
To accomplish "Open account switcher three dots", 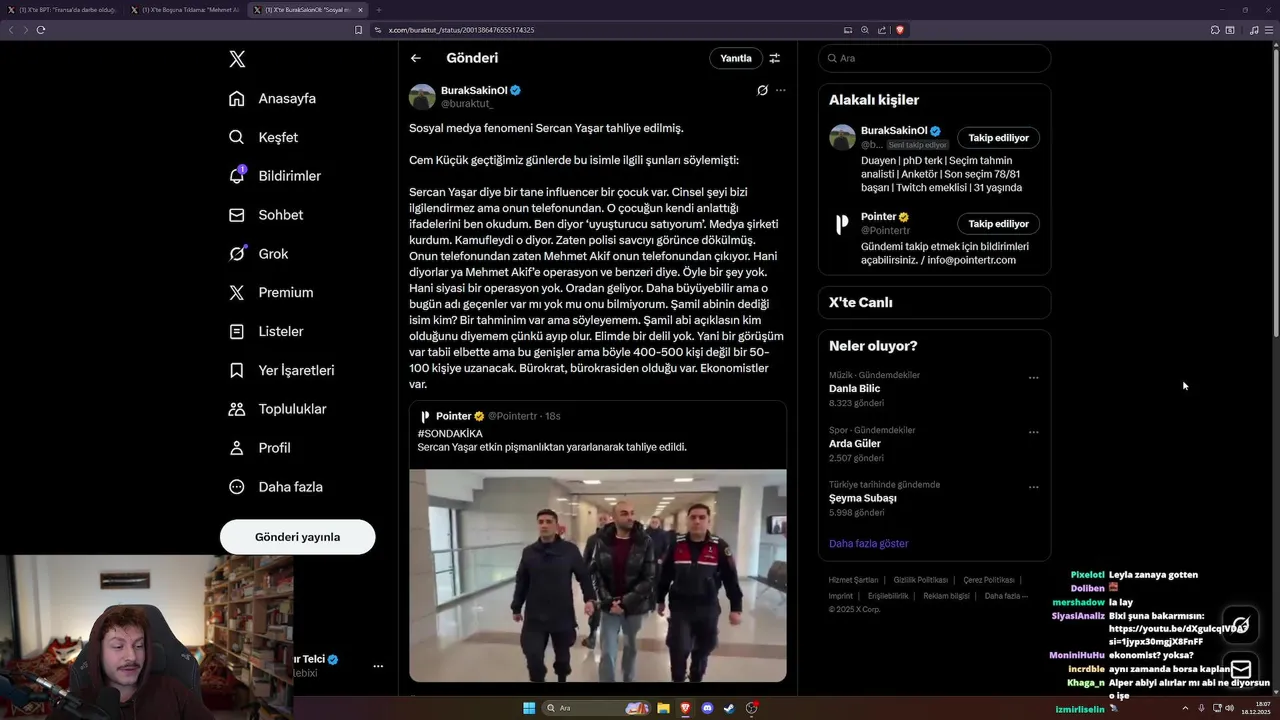I will click(x=378, y=666).
